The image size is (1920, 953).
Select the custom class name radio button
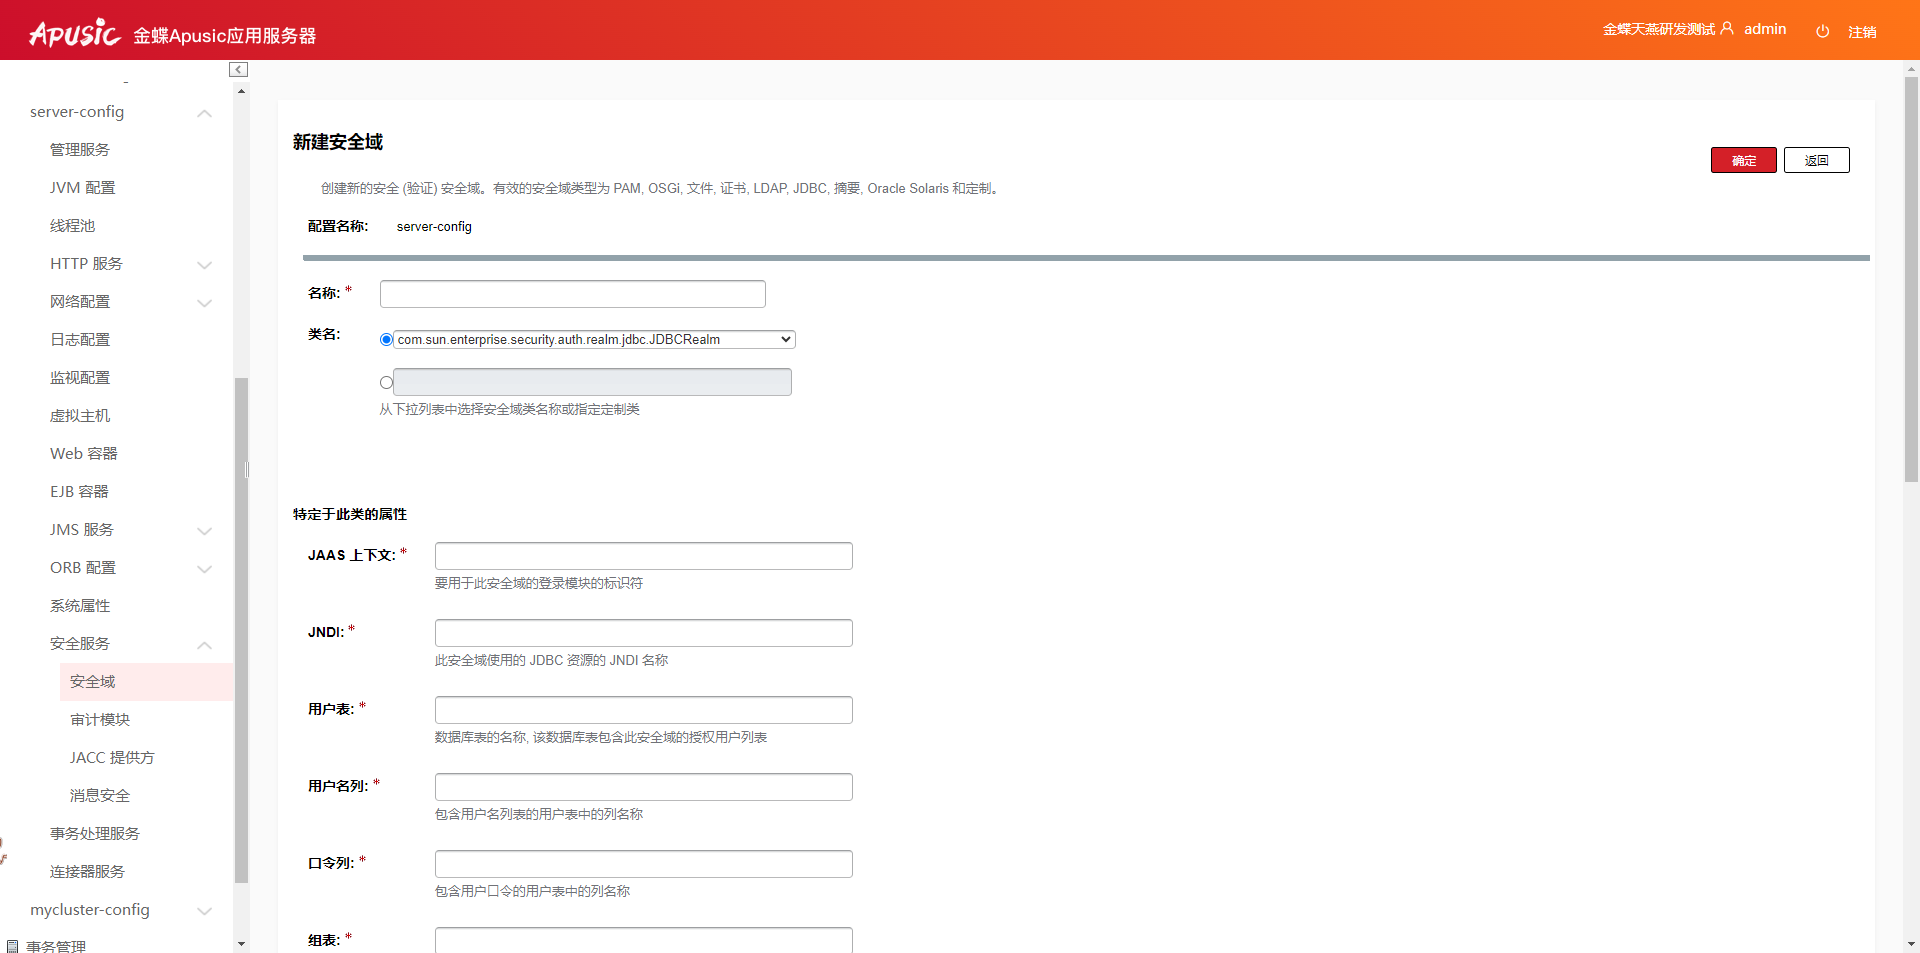tap(386, 382)
